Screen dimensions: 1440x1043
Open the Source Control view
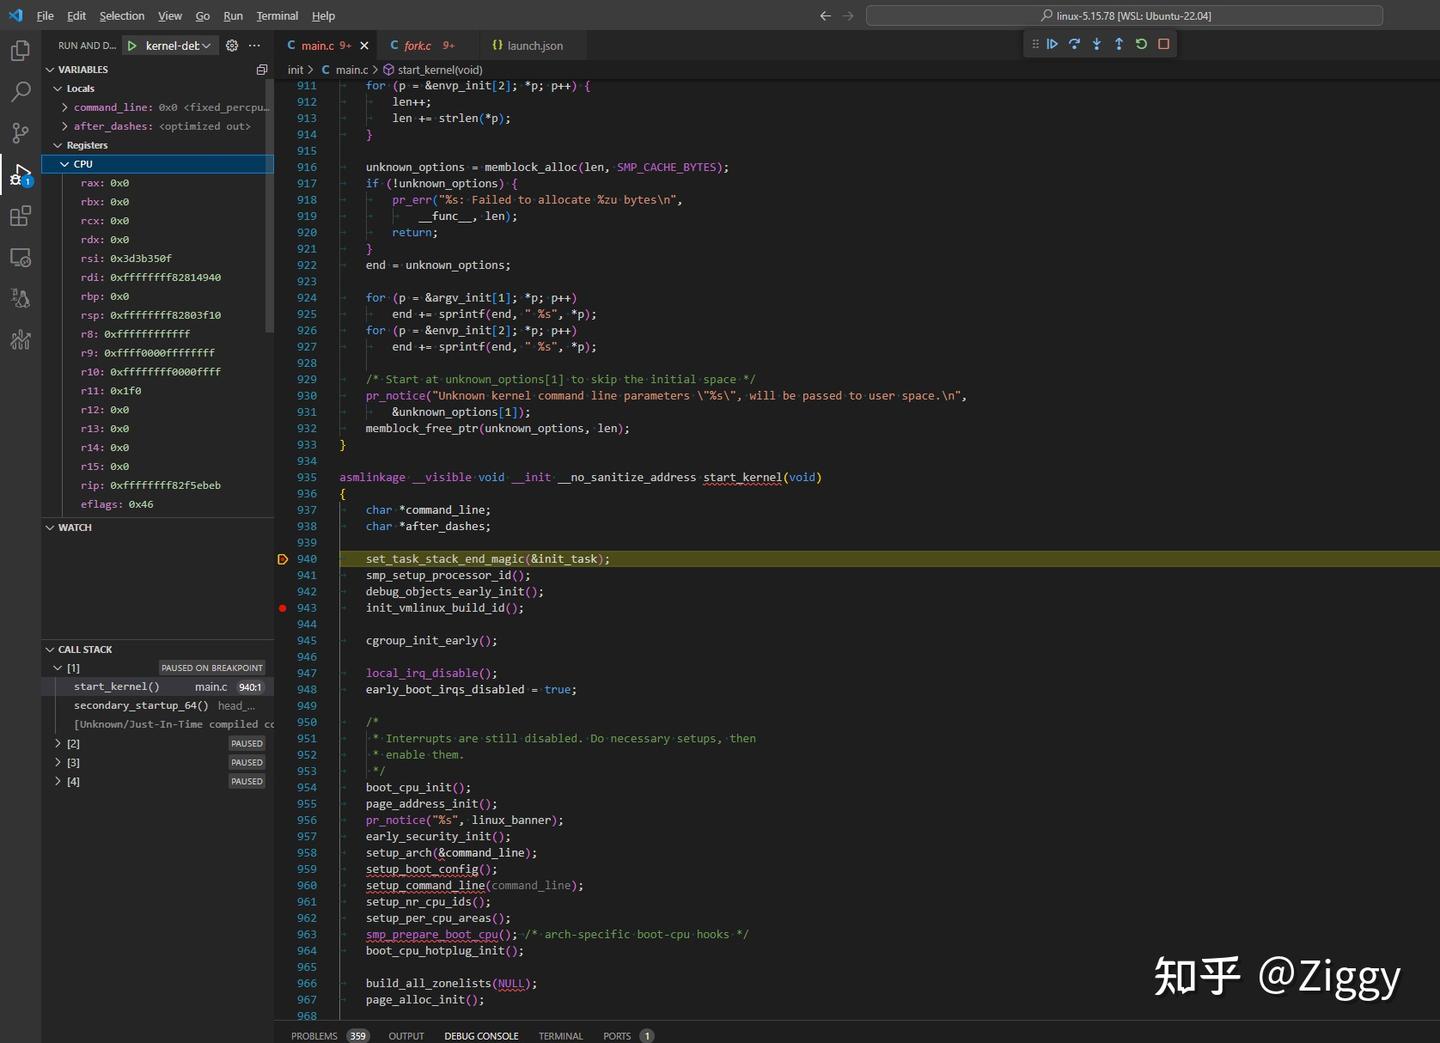pyautogui.click(x=20, y=133)
